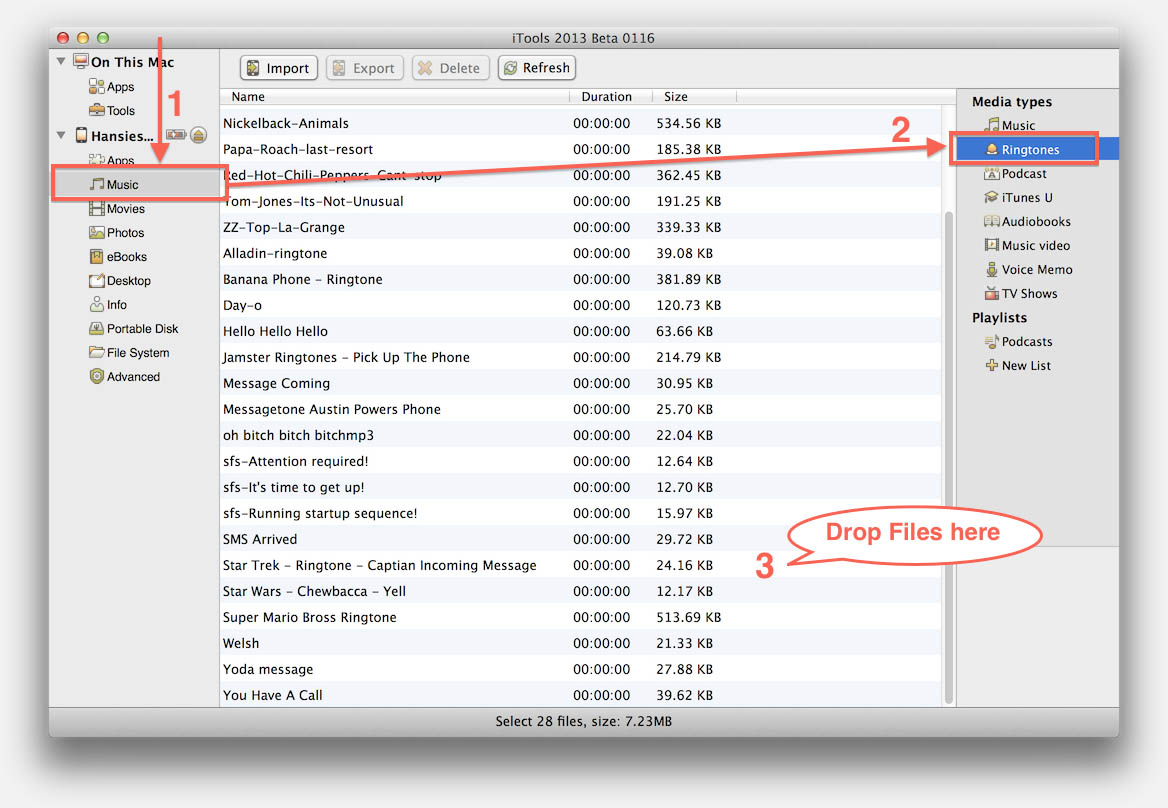Select Star Wars - Chewbacca - Yell

(581, 591)
